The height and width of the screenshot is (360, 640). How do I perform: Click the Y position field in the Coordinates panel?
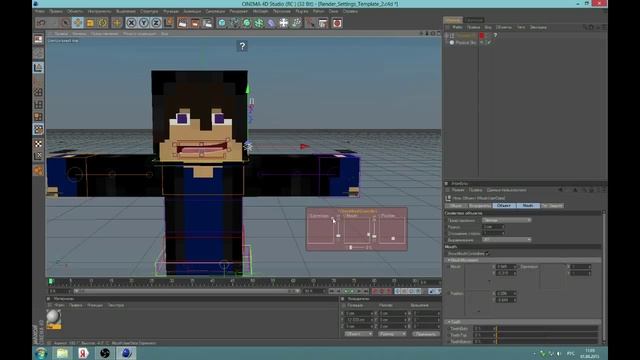click(x=359, y=320)
